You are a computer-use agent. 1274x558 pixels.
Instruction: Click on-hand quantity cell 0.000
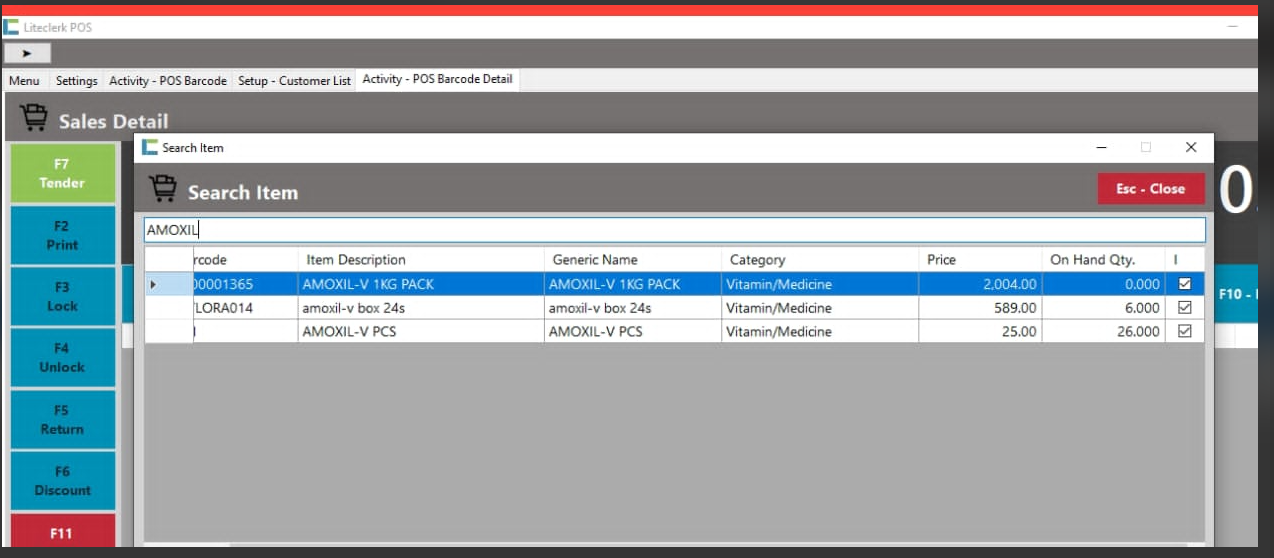1103,285
